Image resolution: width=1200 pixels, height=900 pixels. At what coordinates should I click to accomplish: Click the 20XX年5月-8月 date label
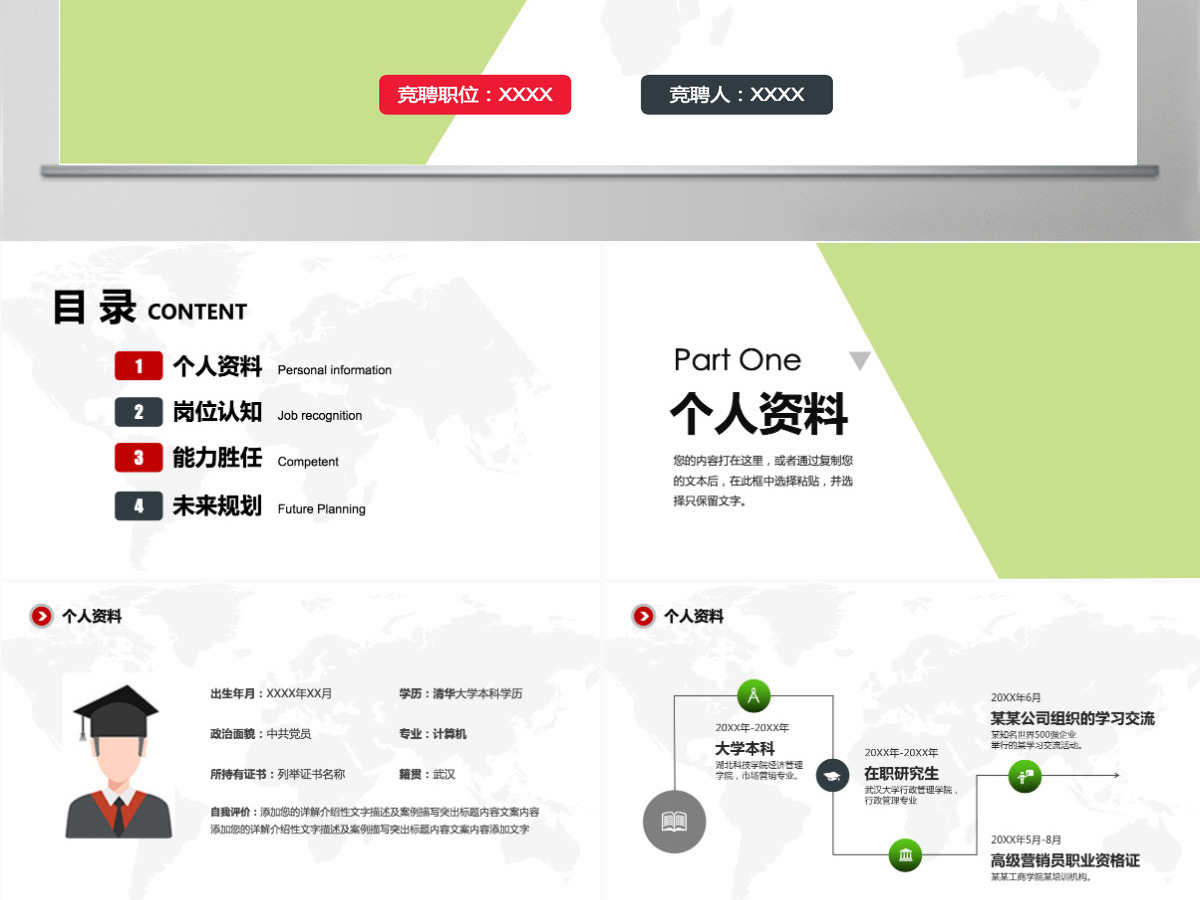point(1026,839)
